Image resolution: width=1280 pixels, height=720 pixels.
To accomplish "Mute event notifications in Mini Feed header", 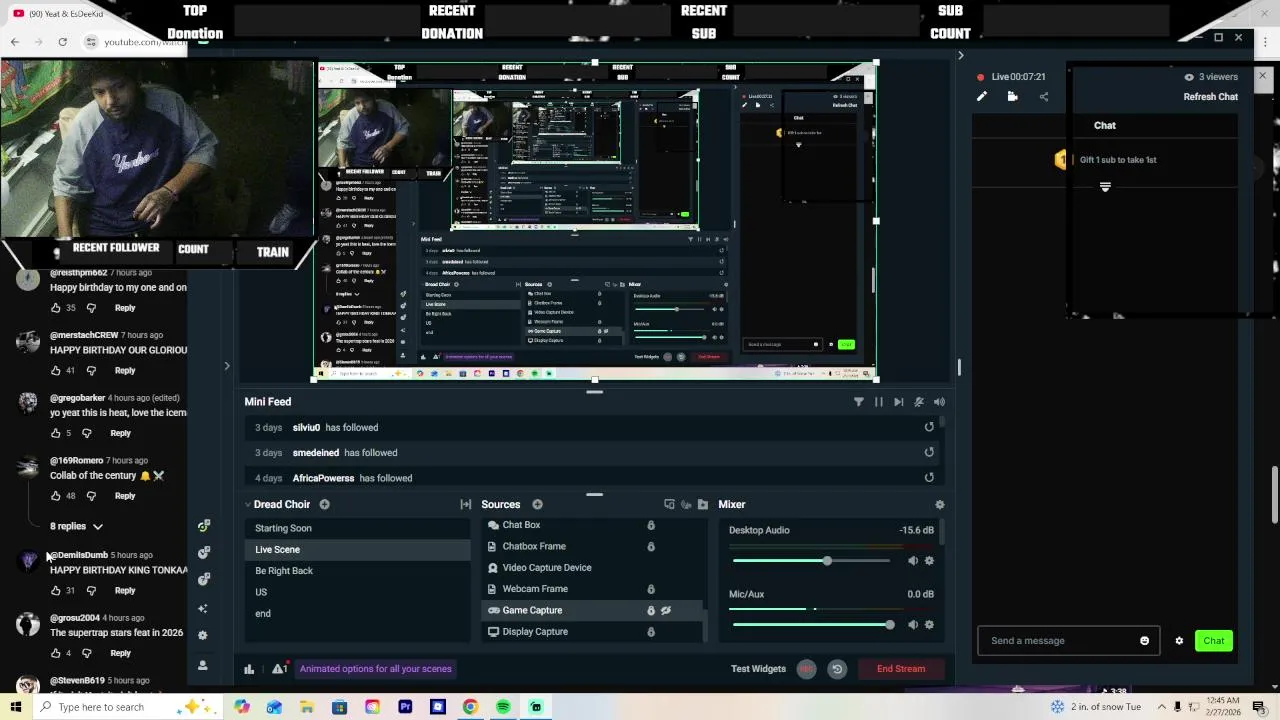I will [919, 402].
